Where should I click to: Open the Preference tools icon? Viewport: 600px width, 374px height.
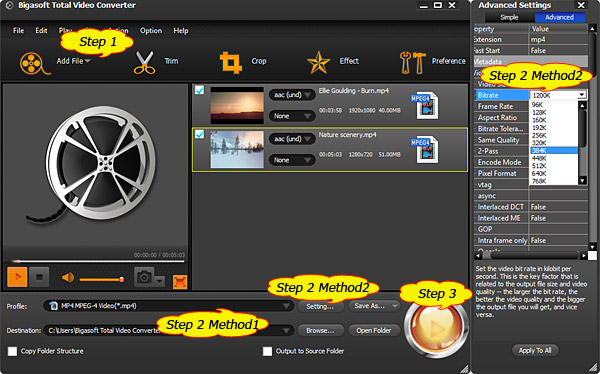pyautogui.click(x=413, y=63)
